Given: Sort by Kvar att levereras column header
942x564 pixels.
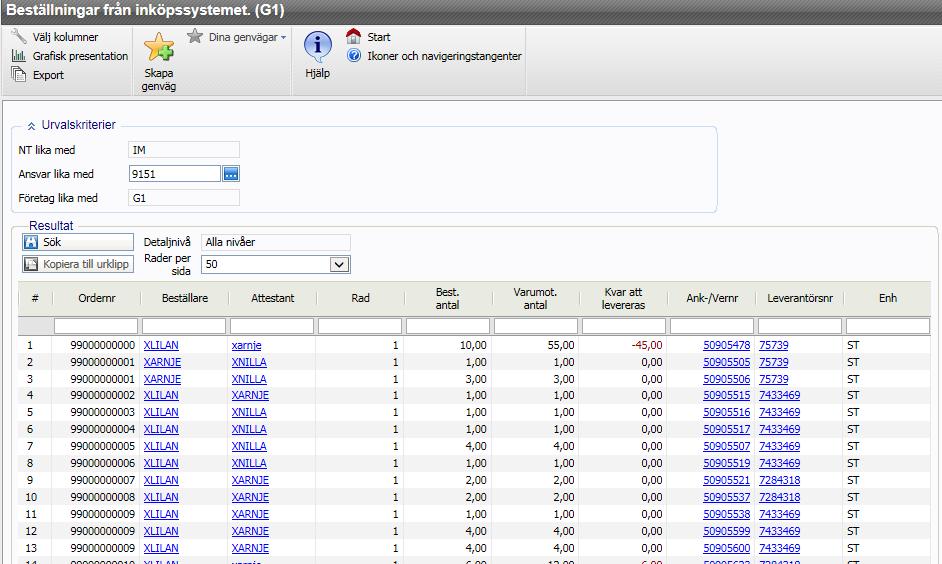Looking at the screenshot, I should click(623, 299).
